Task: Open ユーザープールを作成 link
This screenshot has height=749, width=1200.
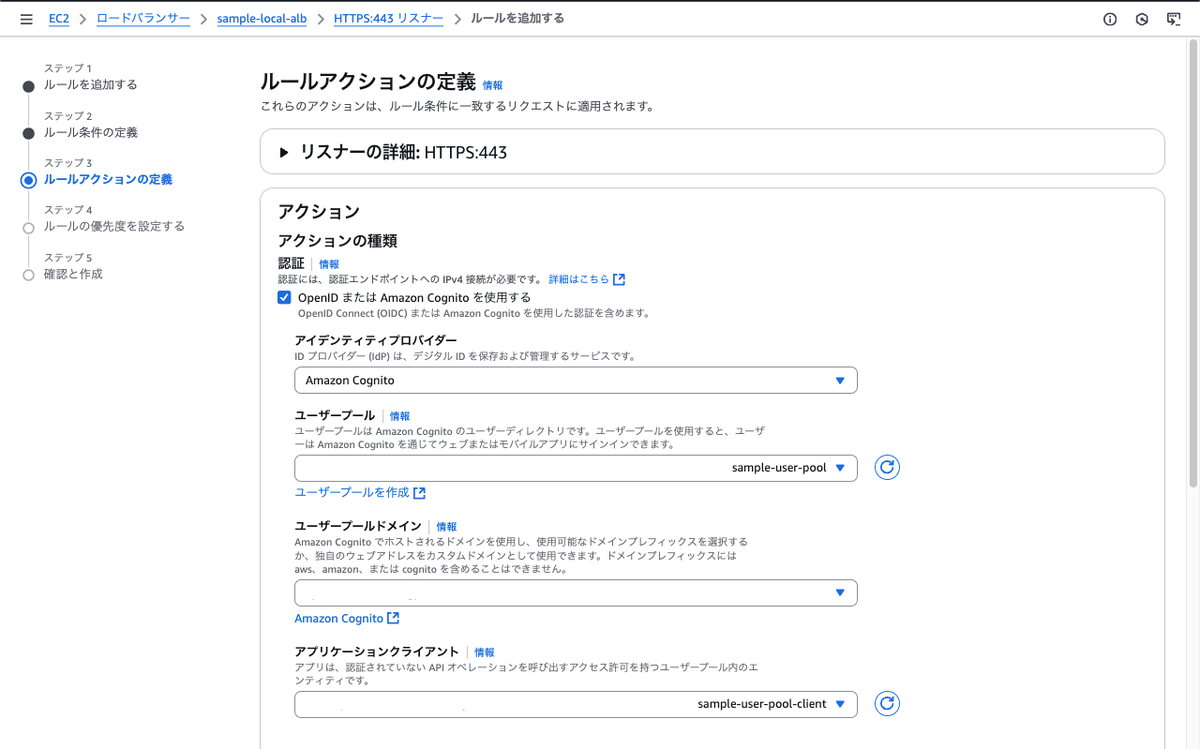Action: (x=352, y=493)
